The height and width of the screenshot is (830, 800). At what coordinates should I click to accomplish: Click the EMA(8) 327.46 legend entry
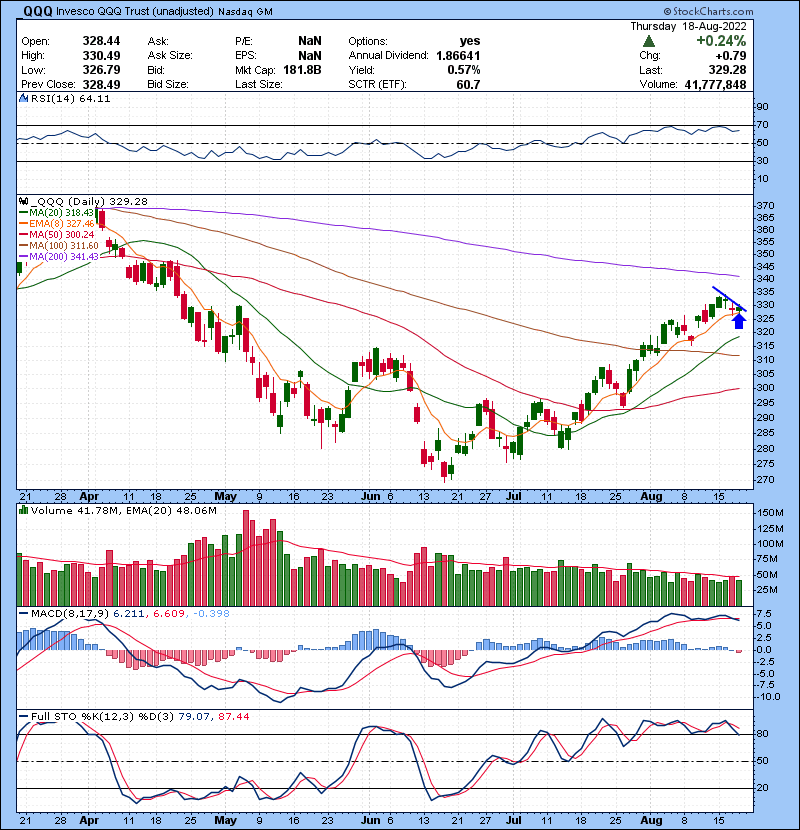(61, 223)
